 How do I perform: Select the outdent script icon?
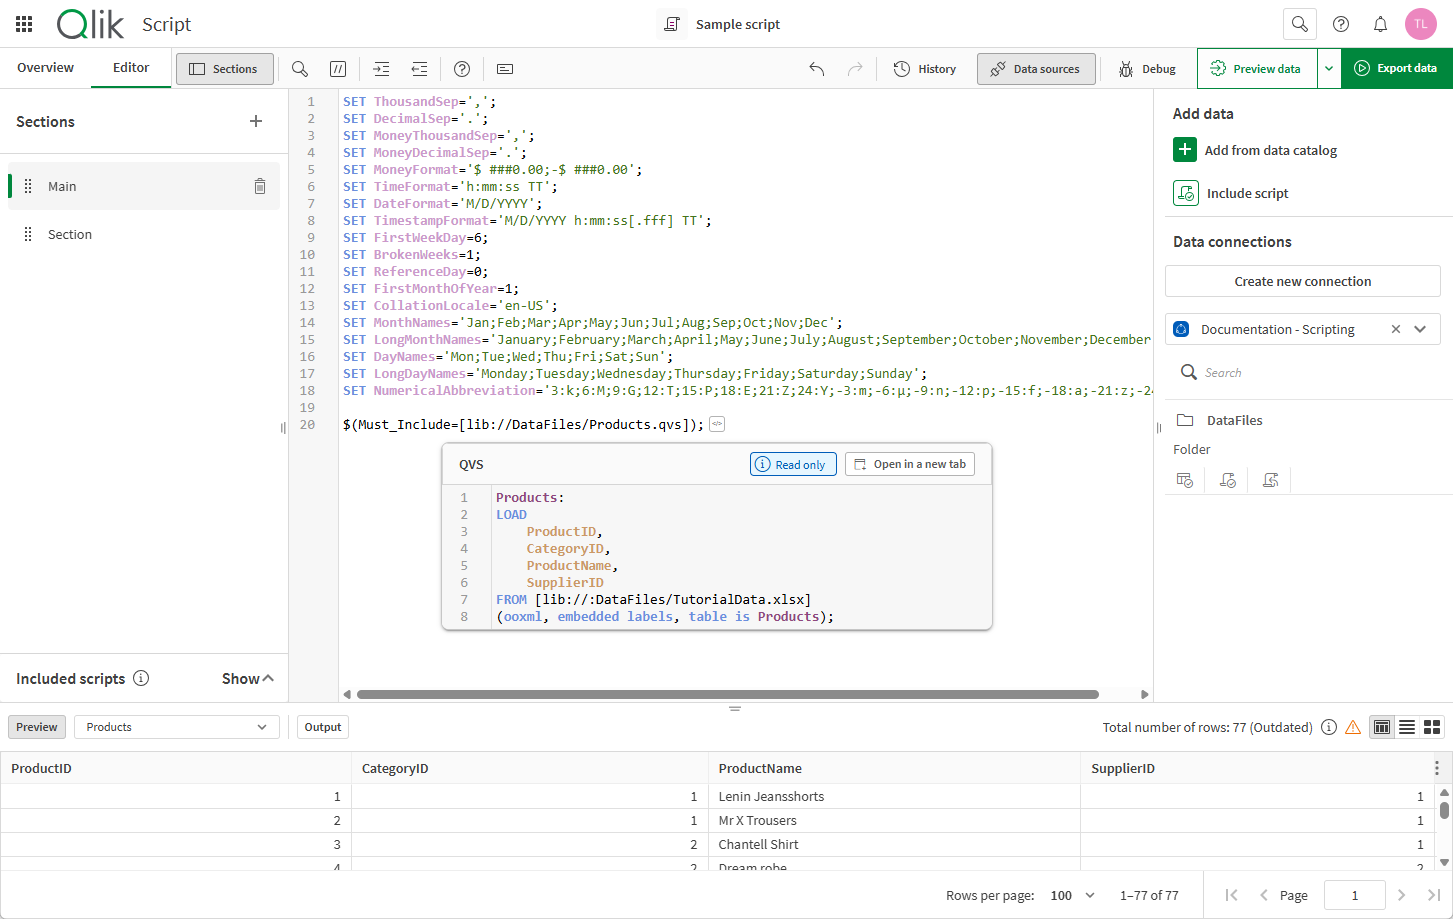419,68
